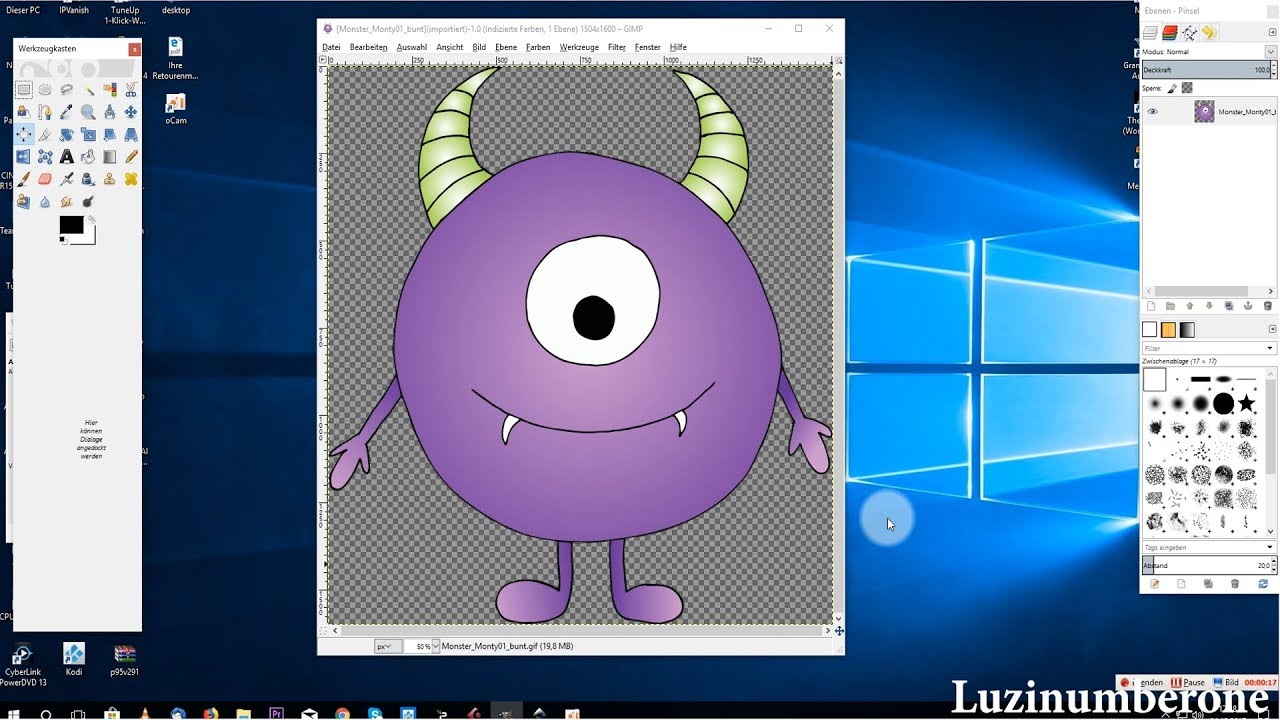Screen dimensions: 1280x720
Task: Select the Paths tool
Action: coord(45,112)
